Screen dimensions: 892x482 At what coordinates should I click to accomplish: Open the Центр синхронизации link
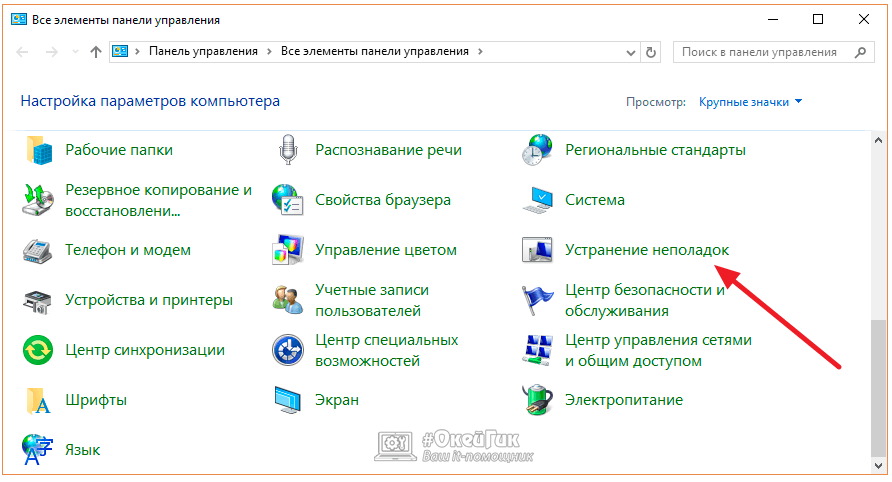[x=145, y=350]
